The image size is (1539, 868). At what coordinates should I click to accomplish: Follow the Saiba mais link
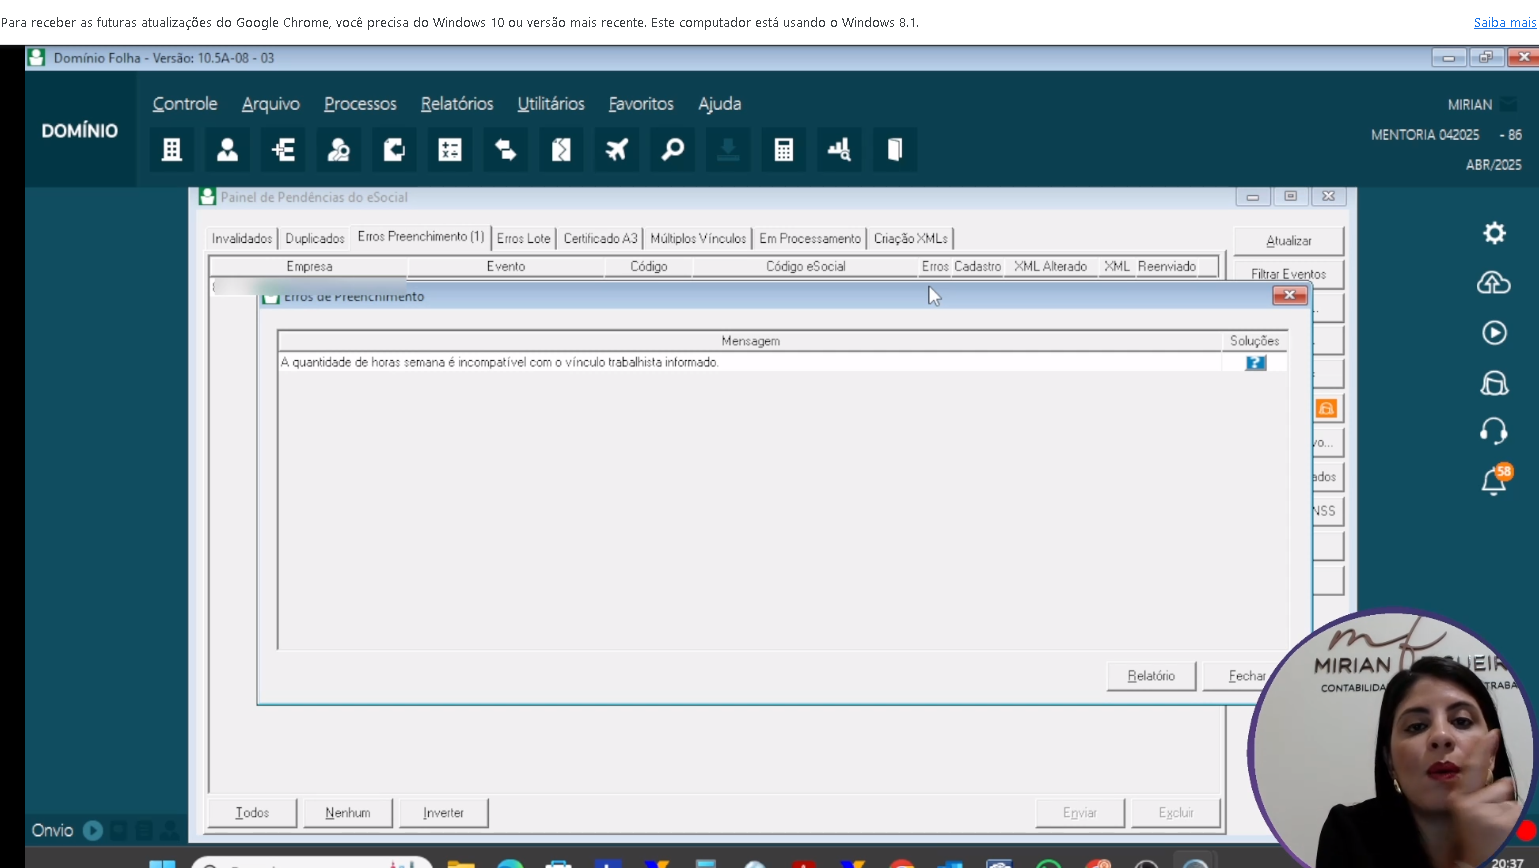[x=1504, y=22]
